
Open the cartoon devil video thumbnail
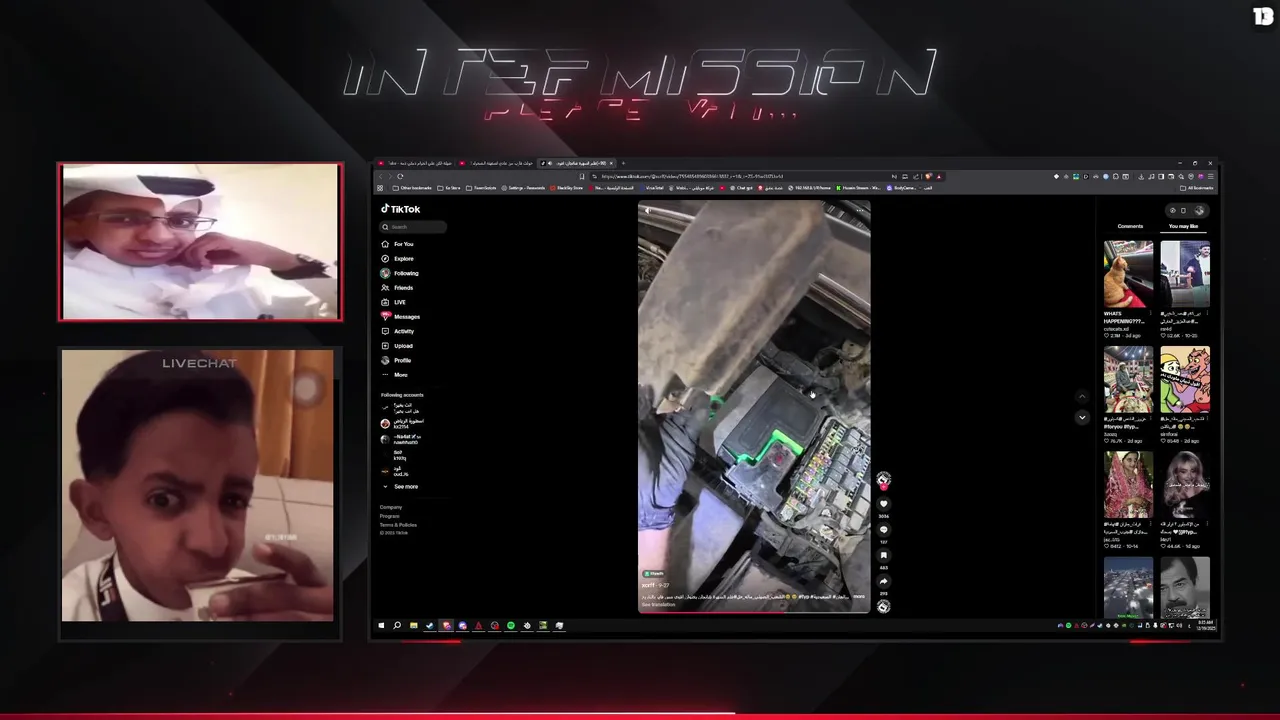pyautogui.click(x=1185, y=380)
